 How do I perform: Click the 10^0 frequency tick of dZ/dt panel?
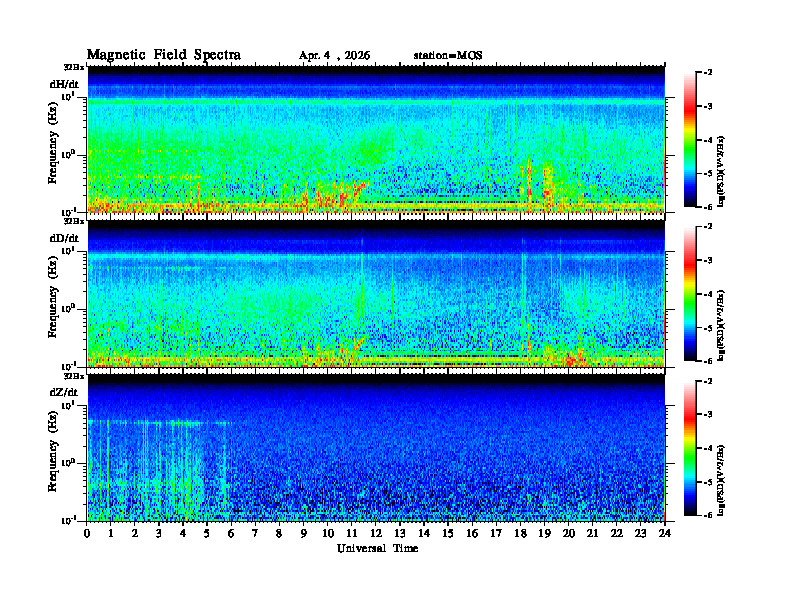pyautogui.click(x=68, y=462)
